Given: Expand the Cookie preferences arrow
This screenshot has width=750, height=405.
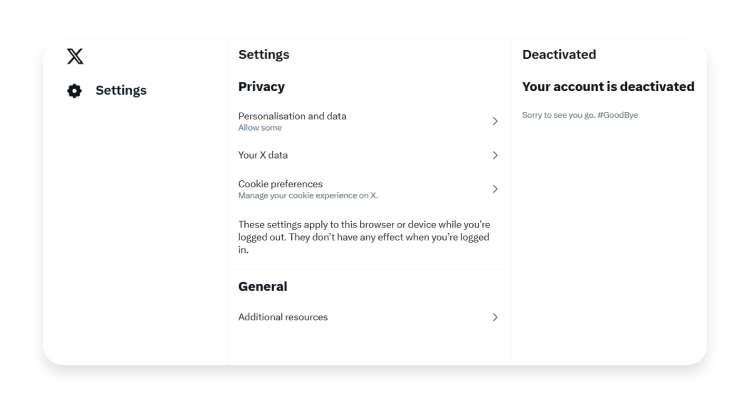Looking at the screenshot, I should tap(495, 189).
